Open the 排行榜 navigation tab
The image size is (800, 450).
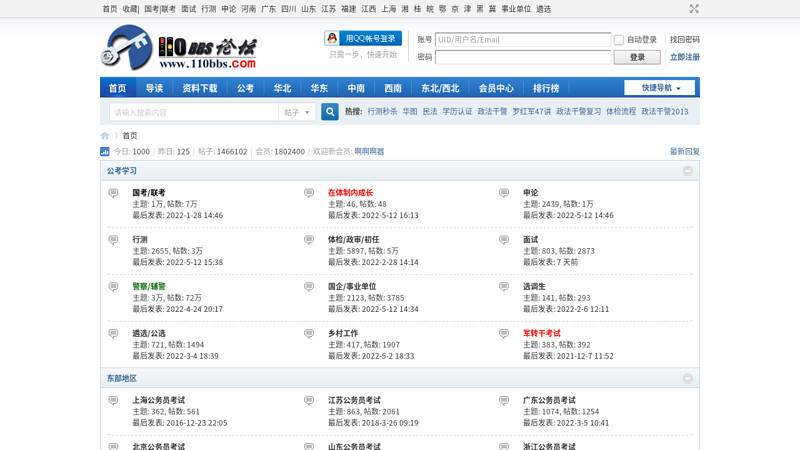pos(546,88)
